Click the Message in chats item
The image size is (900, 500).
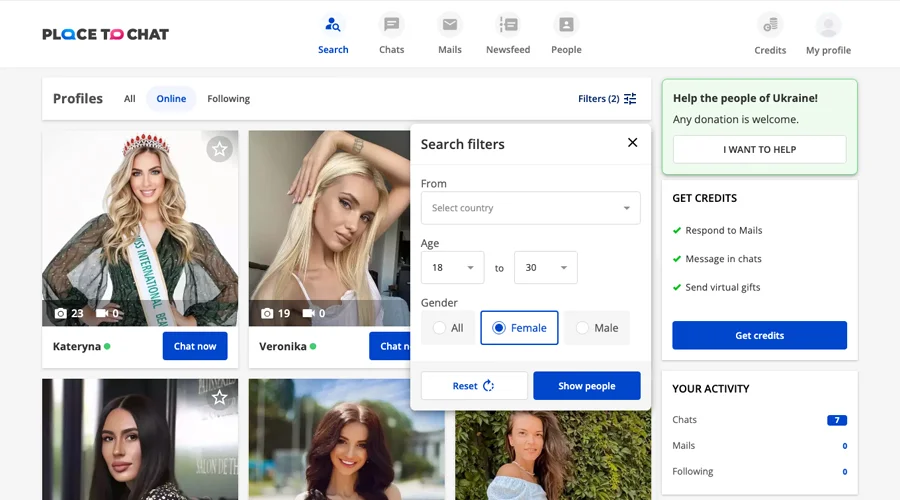coord(717,259)
